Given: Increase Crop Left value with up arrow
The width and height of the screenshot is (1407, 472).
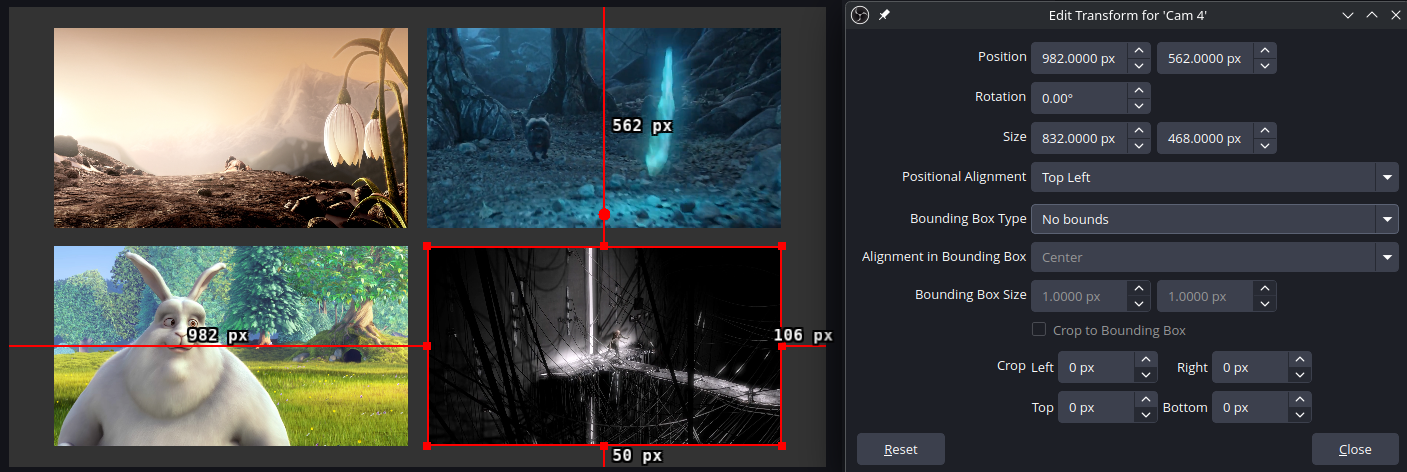Looking at the screenshot, I should pos(1146,359).
